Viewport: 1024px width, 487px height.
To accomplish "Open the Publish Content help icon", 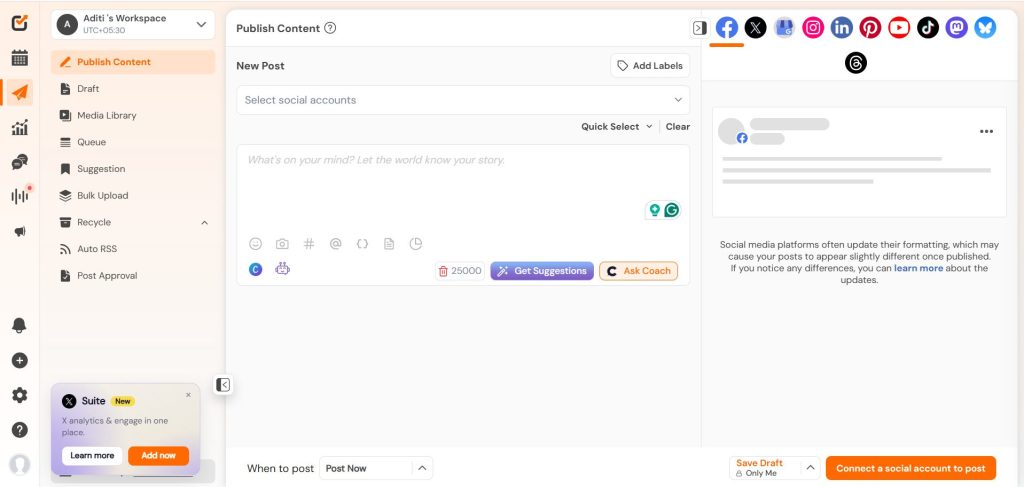I will (330, 28).
